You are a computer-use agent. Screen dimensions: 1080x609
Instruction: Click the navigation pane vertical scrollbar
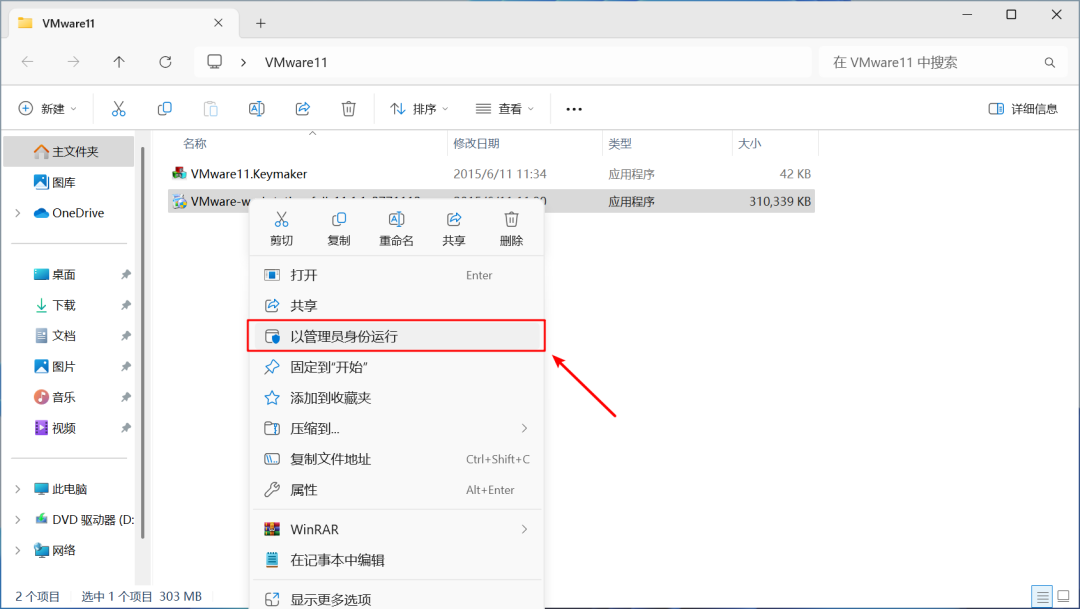point(143,342)
